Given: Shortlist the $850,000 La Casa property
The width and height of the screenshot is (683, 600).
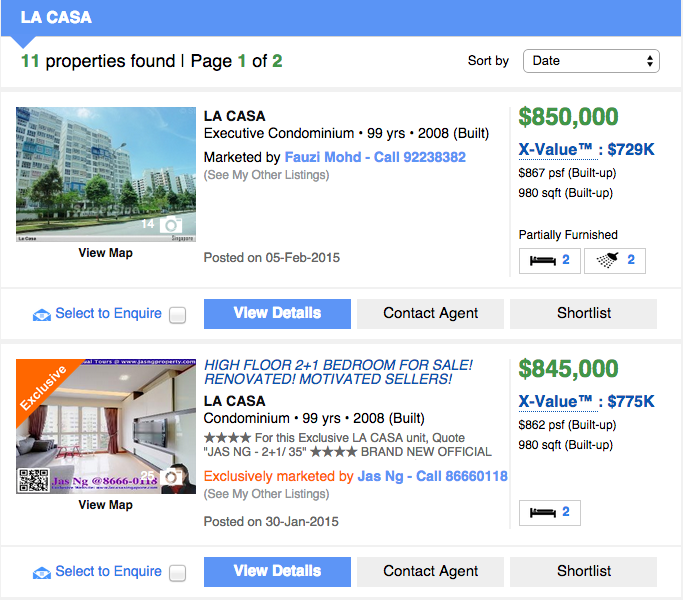Looking at the screenshot, I should pos(583,314).
